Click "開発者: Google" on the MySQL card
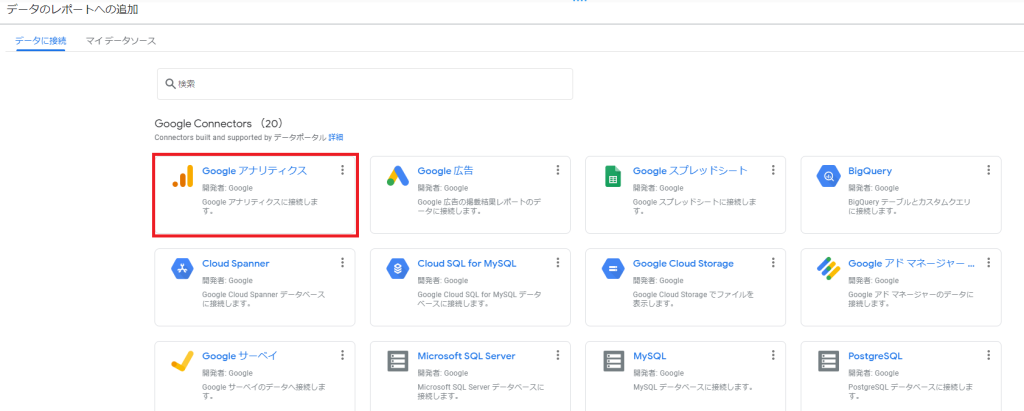Viewport: 1024px width, 411px height. pyautogui.click(x=658, y=373)
